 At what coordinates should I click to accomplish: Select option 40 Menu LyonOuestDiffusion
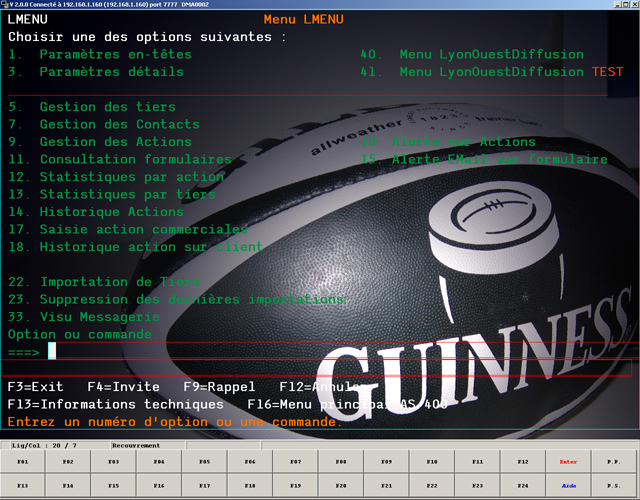472,54
